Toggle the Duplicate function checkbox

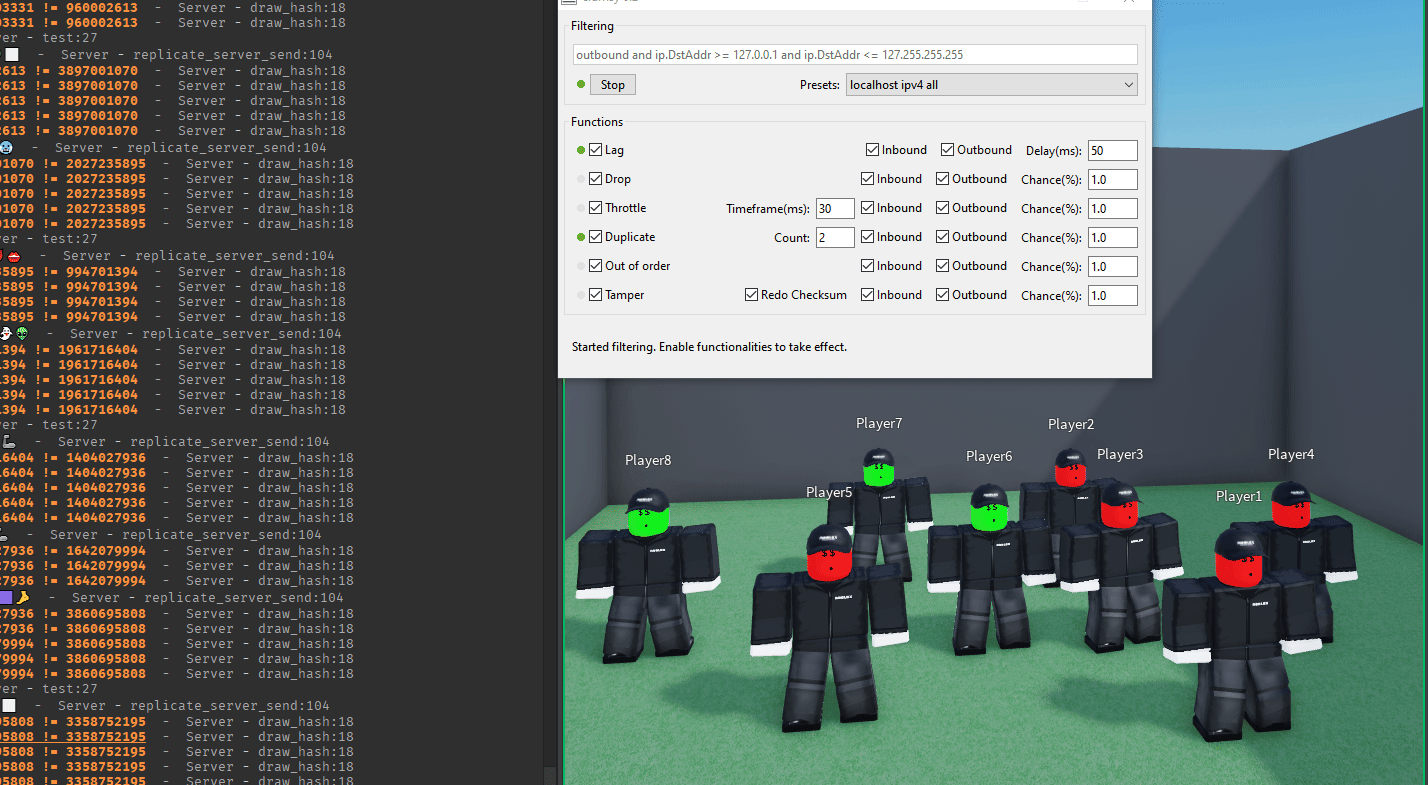coord(596,237)
